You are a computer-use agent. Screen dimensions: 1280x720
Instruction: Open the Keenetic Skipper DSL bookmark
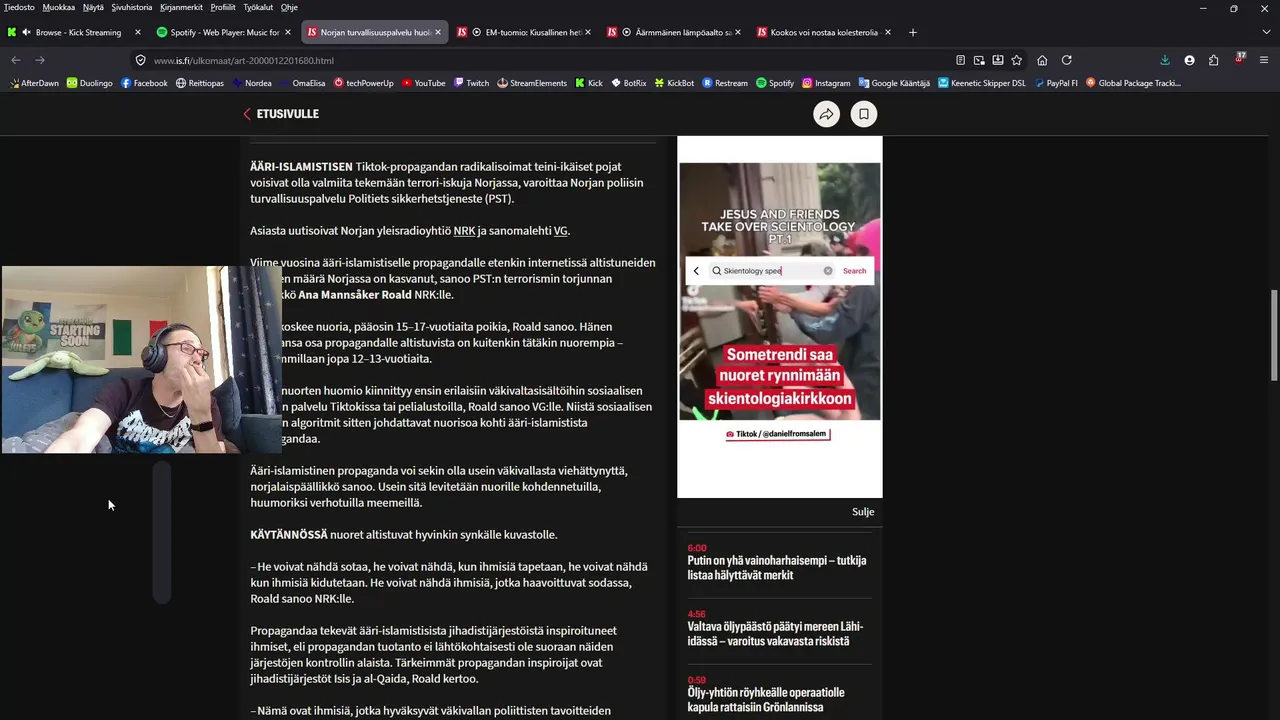(x=982, y=83)
